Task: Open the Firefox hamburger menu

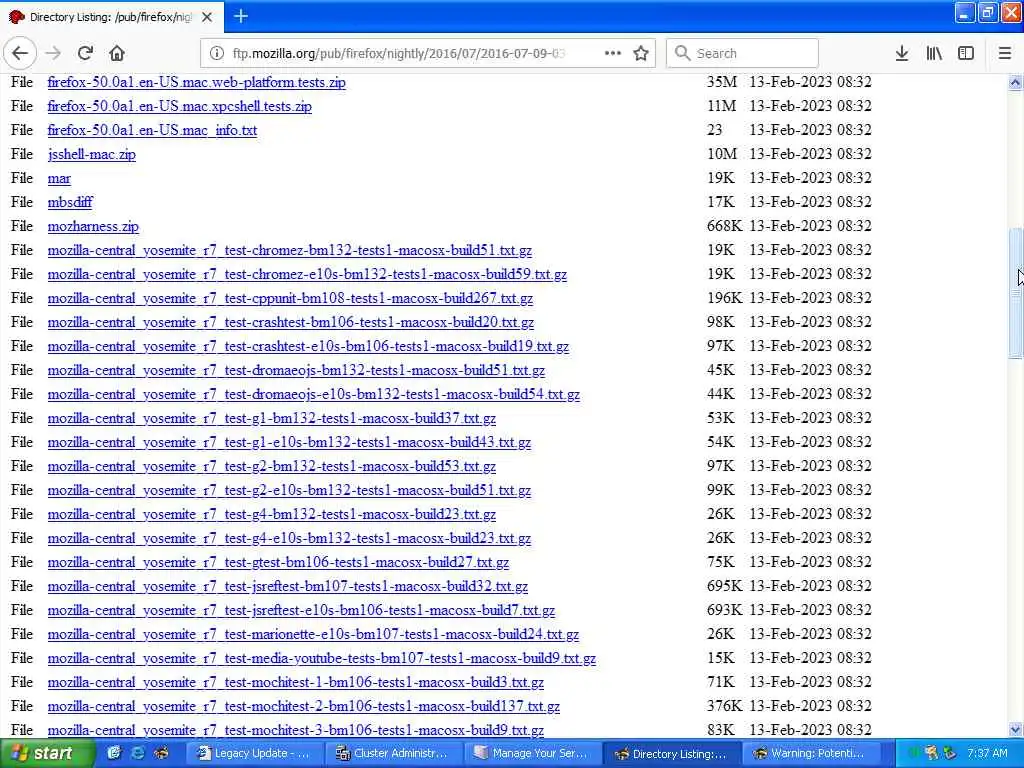Action: 1005,53
